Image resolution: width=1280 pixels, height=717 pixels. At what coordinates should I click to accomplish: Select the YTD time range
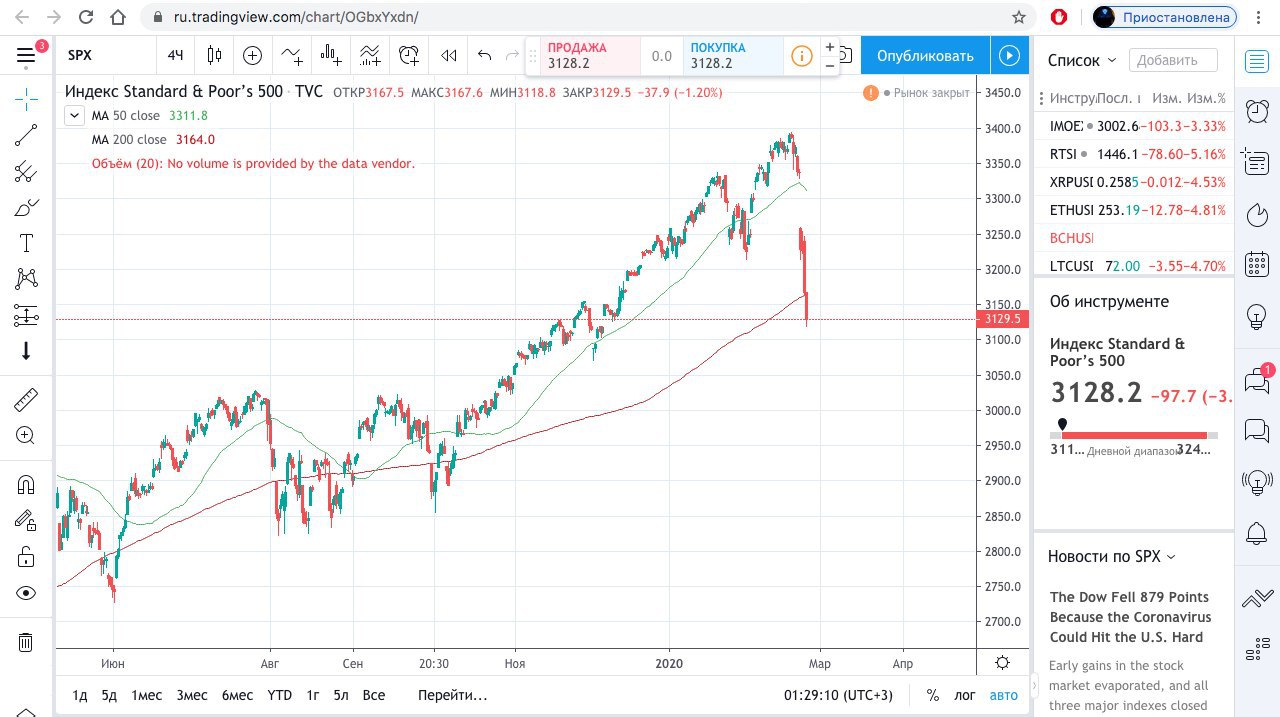tap(280, 695)
